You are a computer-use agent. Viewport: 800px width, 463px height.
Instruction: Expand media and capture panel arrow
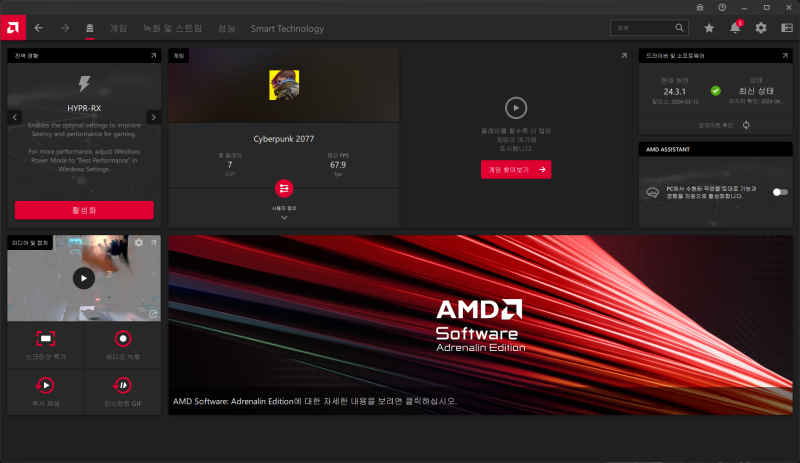(153, 242)
